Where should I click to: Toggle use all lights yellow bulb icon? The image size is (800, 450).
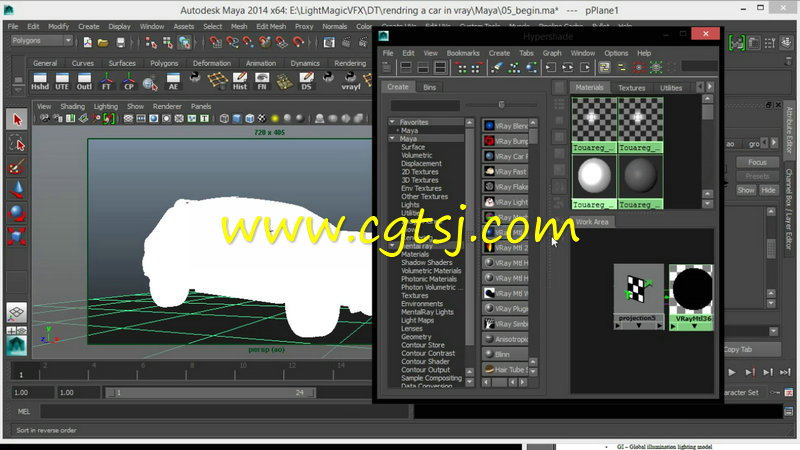(274, 118)
